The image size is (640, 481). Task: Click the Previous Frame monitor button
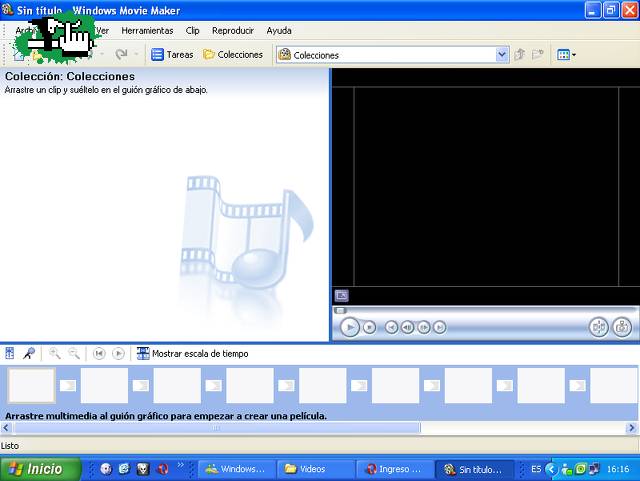click(407, 327)
